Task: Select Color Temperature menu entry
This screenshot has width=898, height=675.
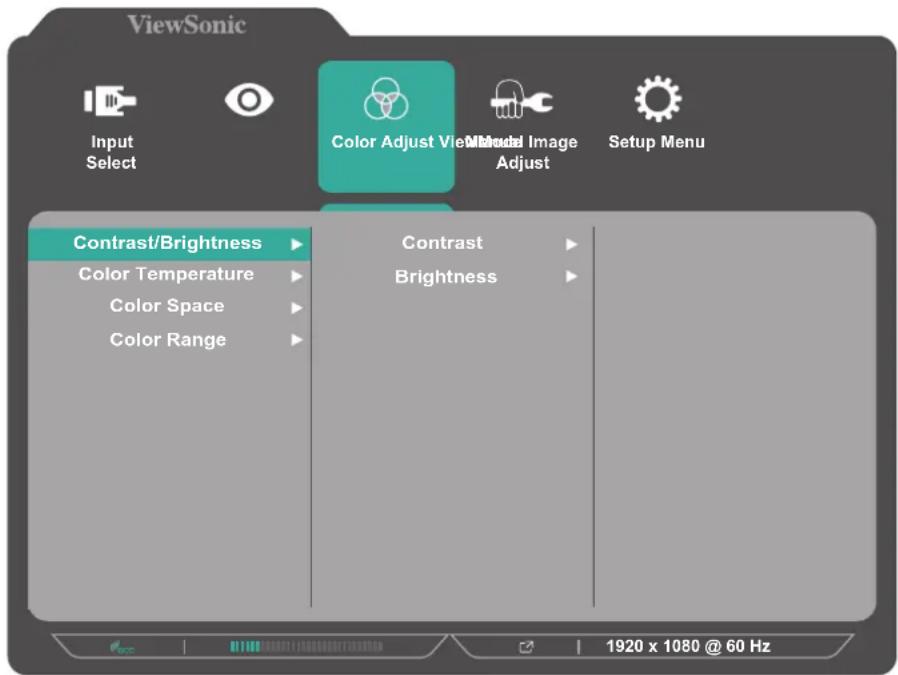Action: pyautogui.click(x=166, y=274)
